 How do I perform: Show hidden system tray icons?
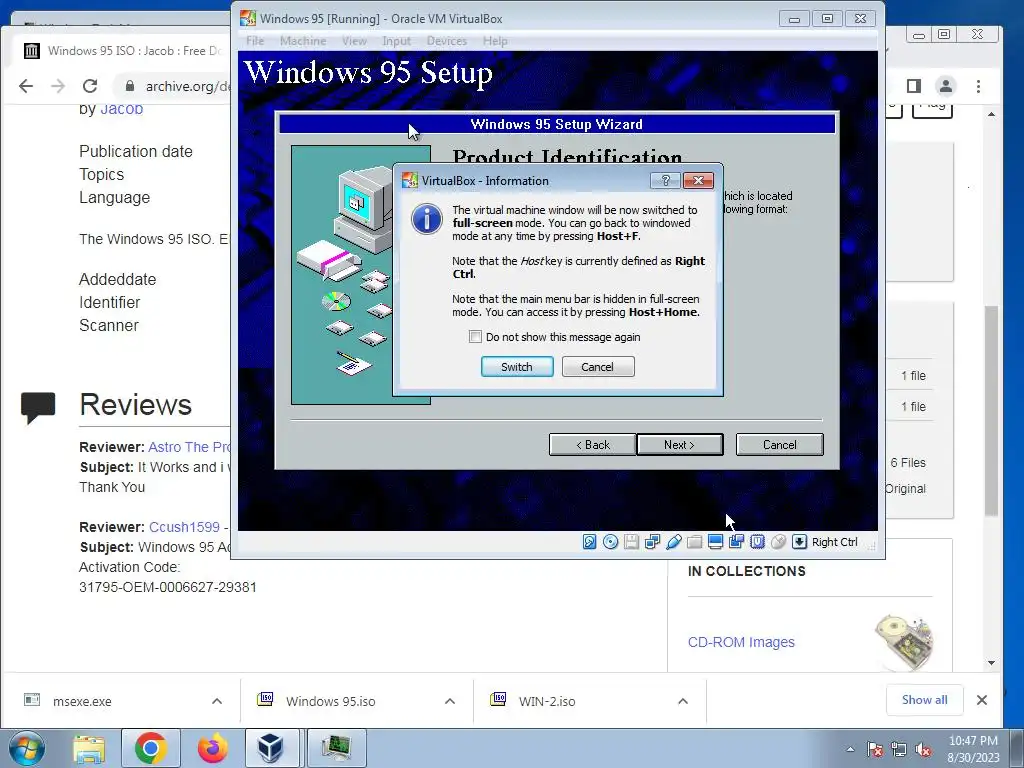point(850,749)
